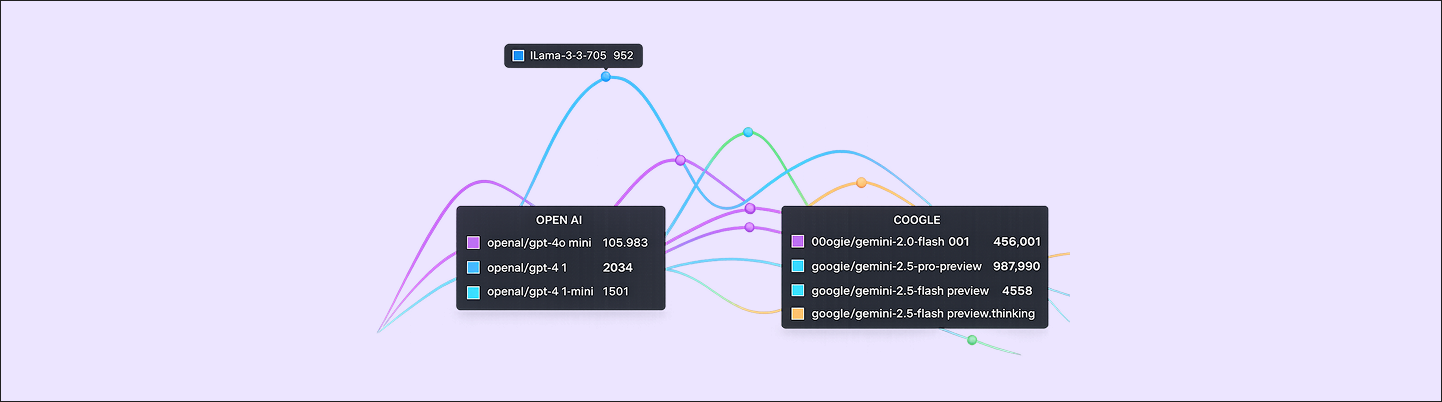Select the purple swatch for openal/gpt-4o mini
Viewport: 1442px width, 402px height.
pos(474,242)
